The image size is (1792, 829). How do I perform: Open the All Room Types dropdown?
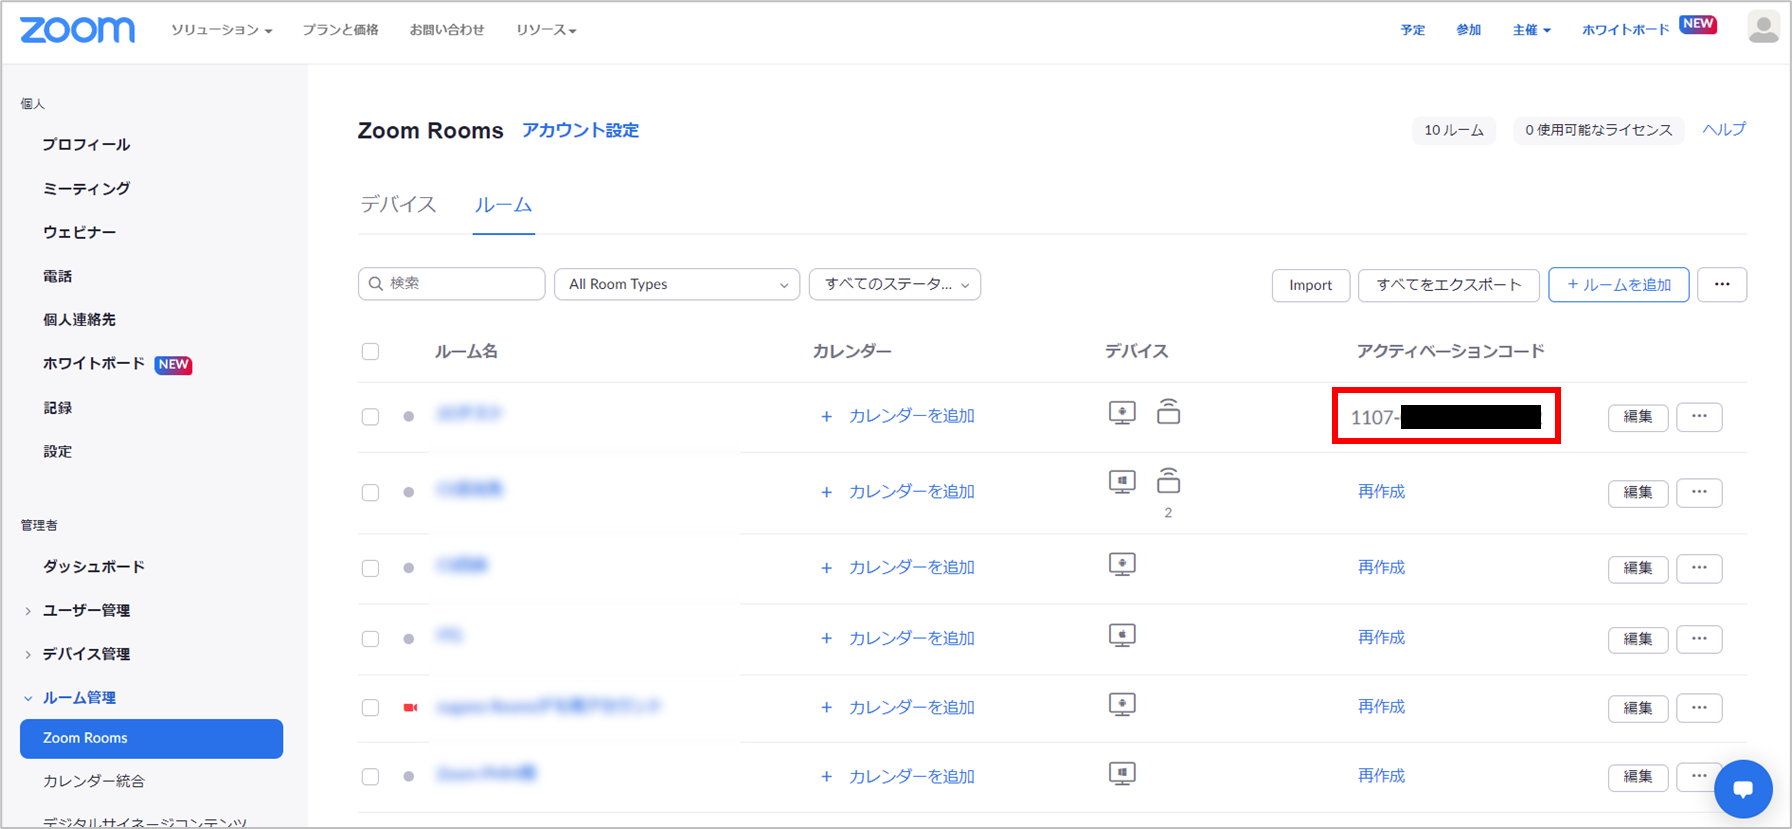[x=677, y=284]
